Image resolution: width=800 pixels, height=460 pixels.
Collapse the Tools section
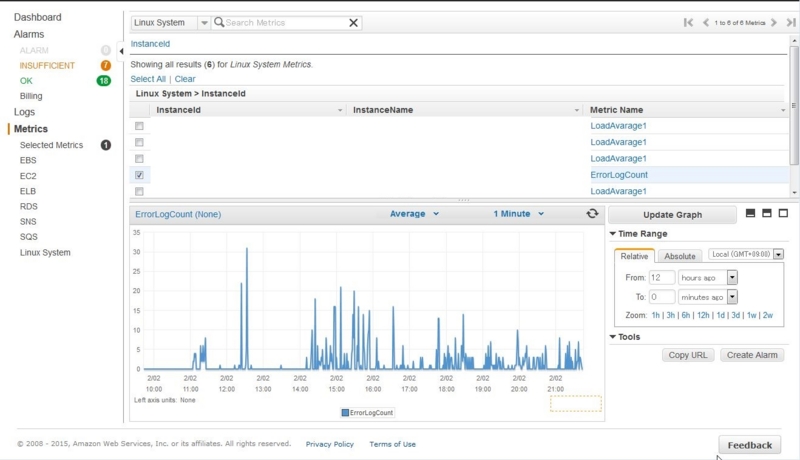point(613,337)
